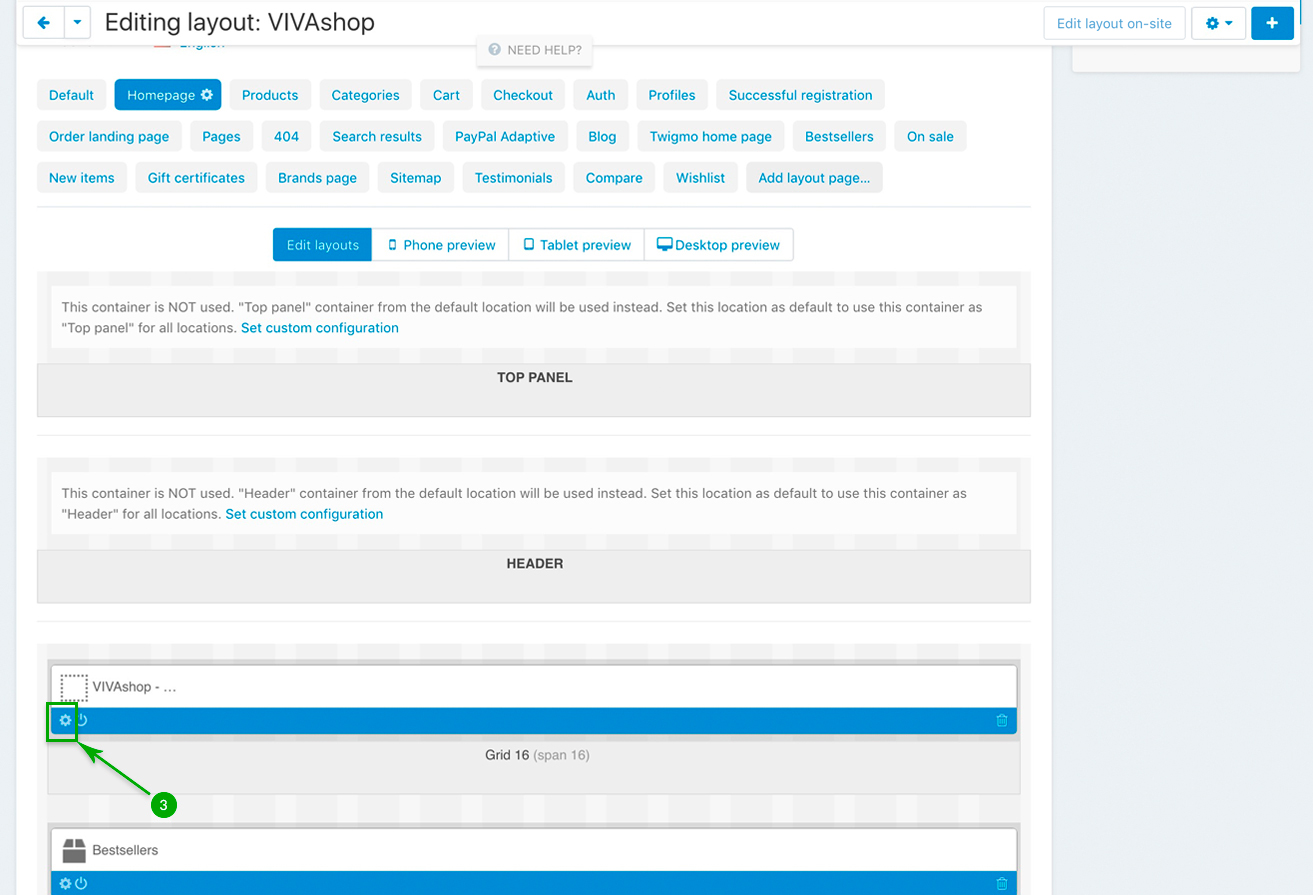Open settings gear of Bestsellers block
This screenshot has width=1313, height=895.
(x=66, y=884)
